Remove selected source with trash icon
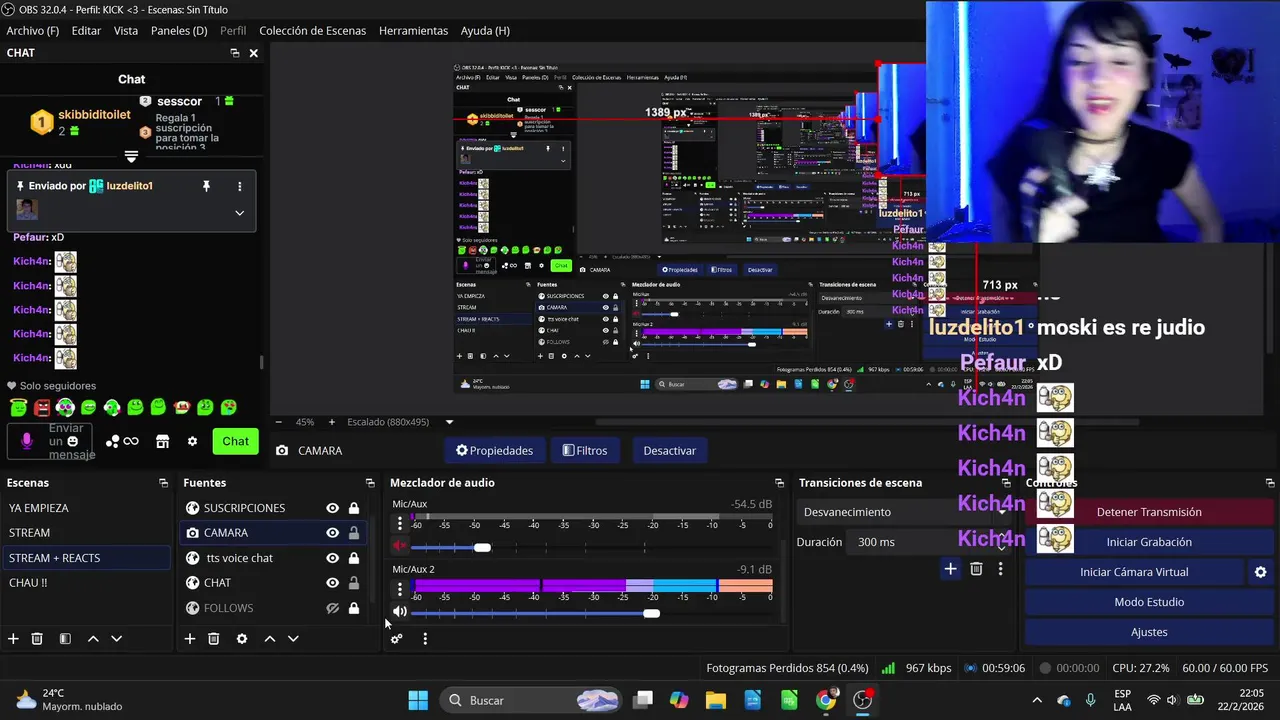 pyautogui.click(x=213, y=639)
